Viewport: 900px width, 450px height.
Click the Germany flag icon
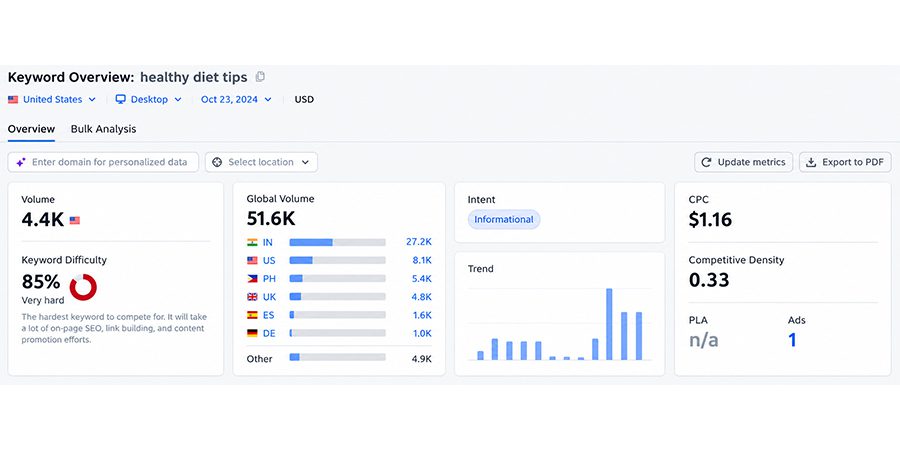(252, 333)
